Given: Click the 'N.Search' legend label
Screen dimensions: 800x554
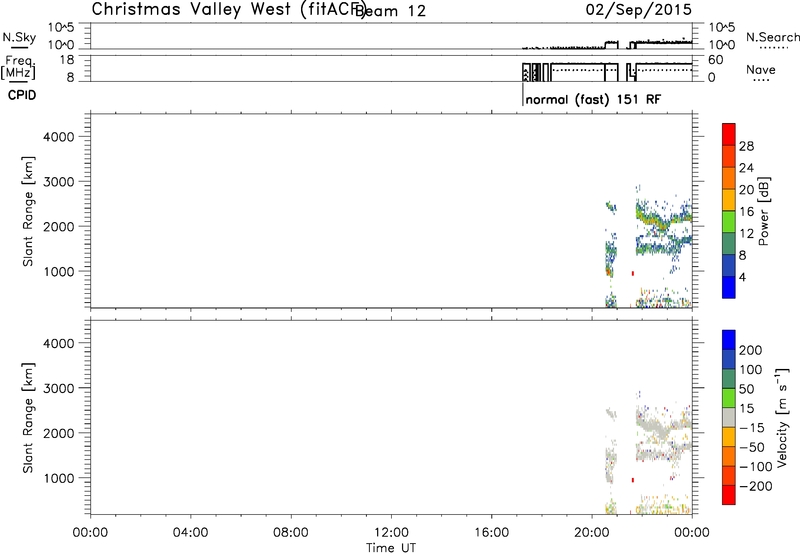Looking at the screenshot, I should coord(772,37).
